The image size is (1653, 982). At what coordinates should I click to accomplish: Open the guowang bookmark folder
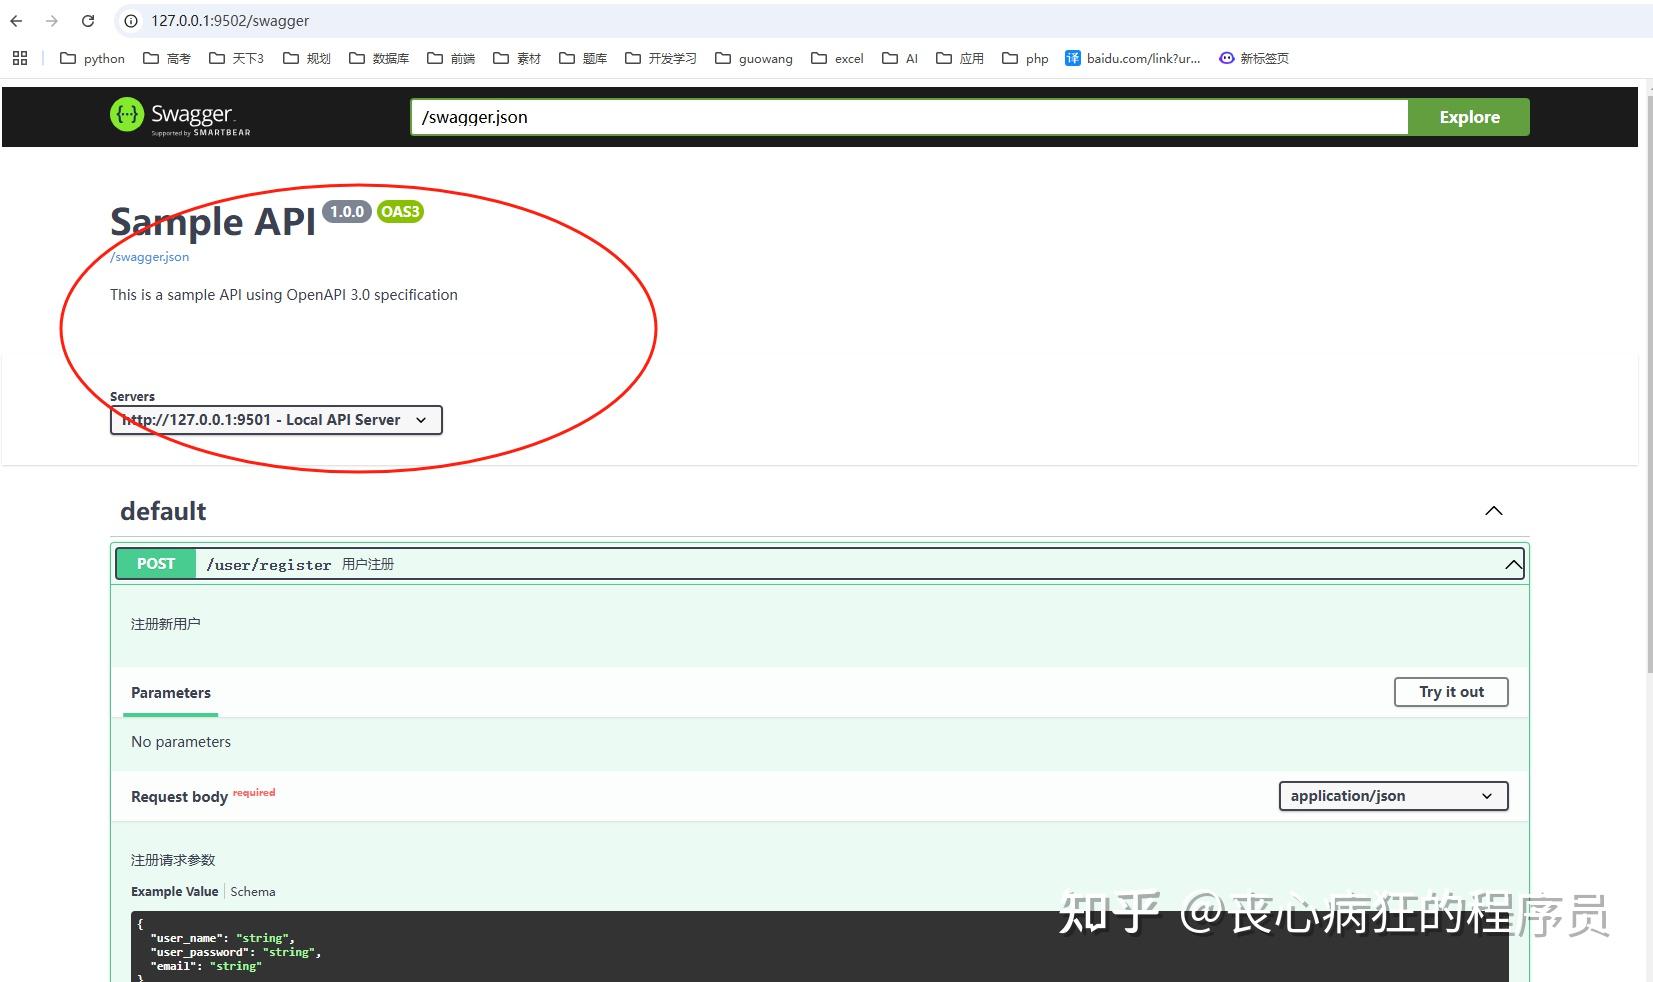753,58
